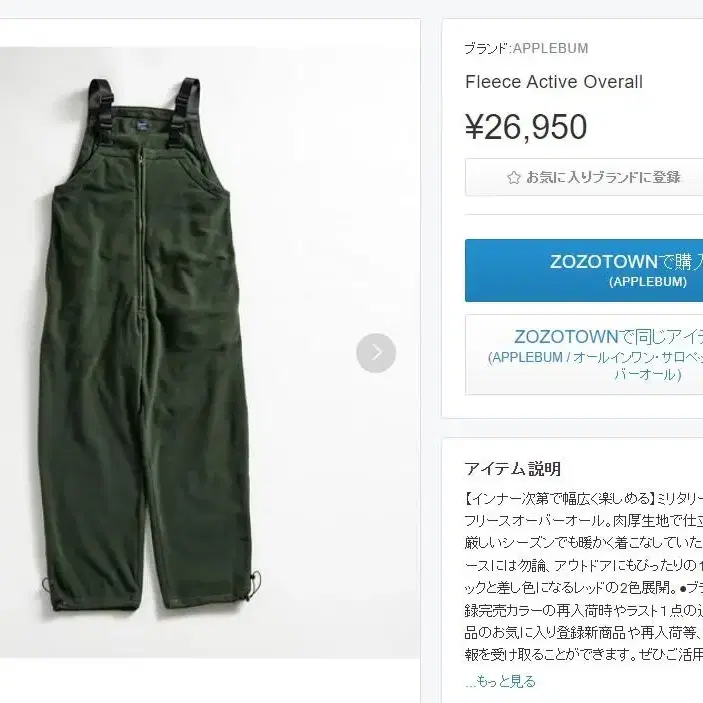Buy the item on ZOZOTOWN
The width and height of the screenshot is (703, 703).
(584, 270)
